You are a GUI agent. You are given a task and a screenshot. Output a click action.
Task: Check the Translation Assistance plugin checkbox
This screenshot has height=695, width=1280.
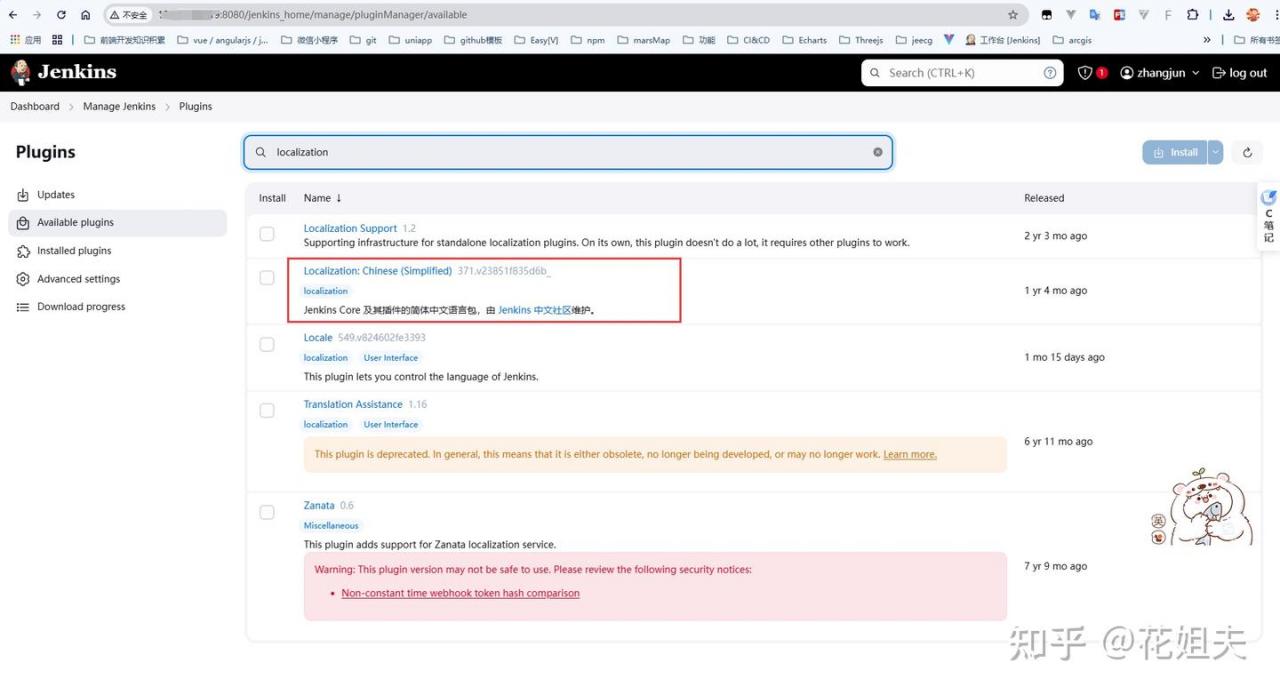pyautogui.click(x=267, y=411)
